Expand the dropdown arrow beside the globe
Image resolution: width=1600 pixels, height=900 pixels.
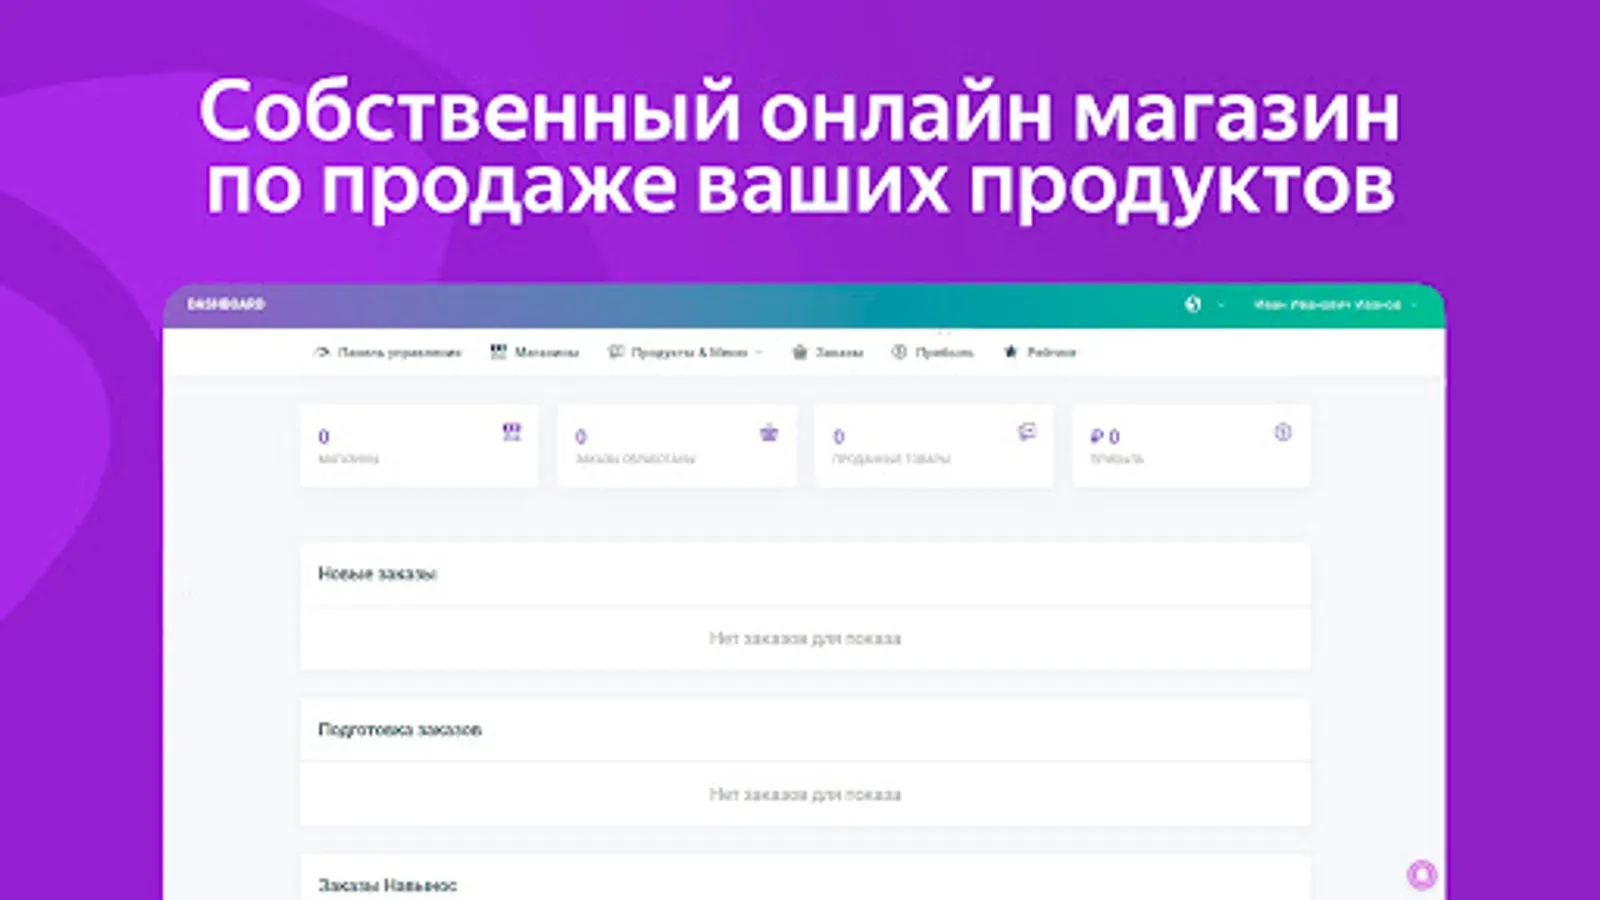[1220, 305]
